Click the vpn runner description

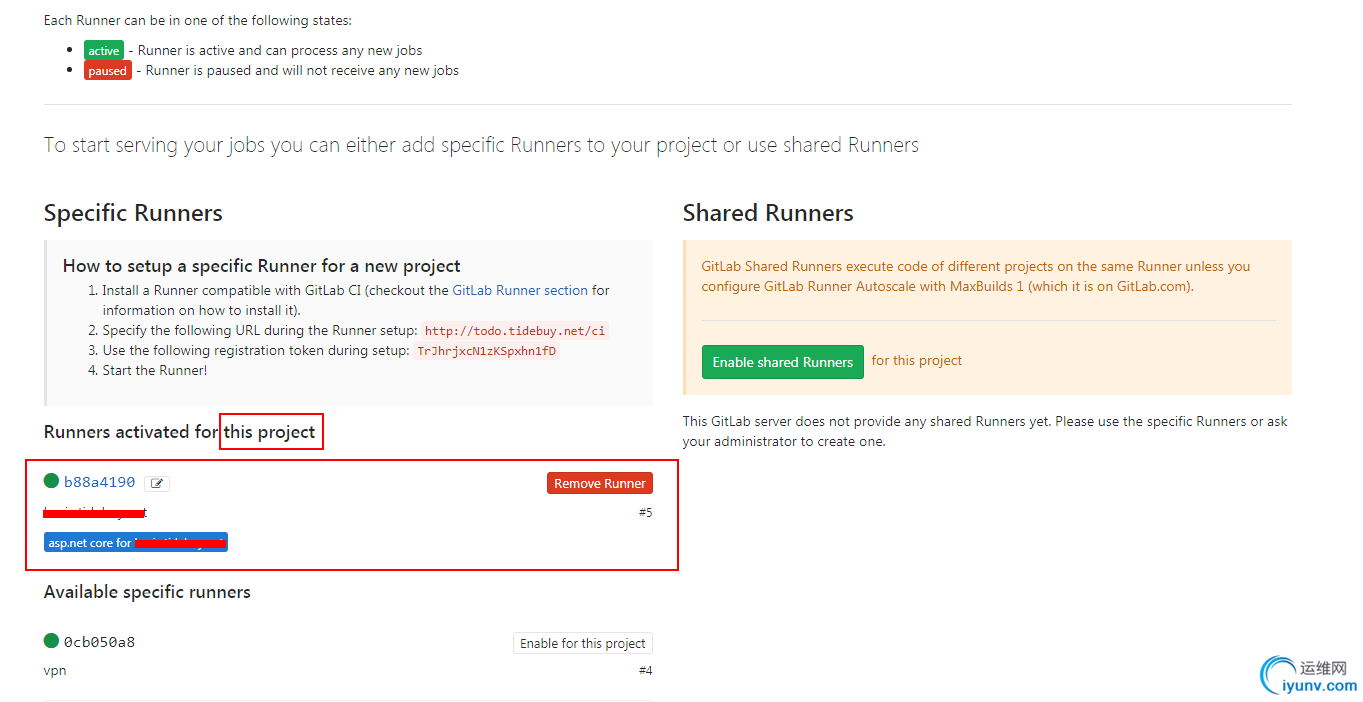[x=55, y=670]
